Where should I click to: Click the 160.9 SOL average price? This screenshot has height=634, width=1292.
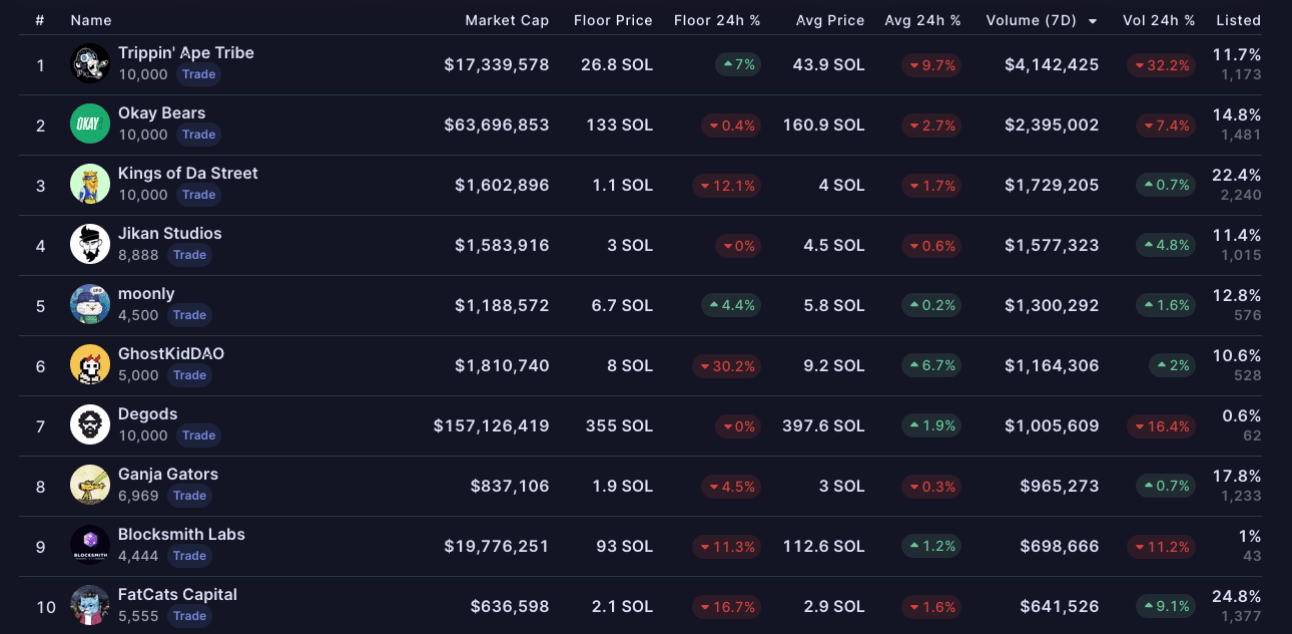point(824,125)
